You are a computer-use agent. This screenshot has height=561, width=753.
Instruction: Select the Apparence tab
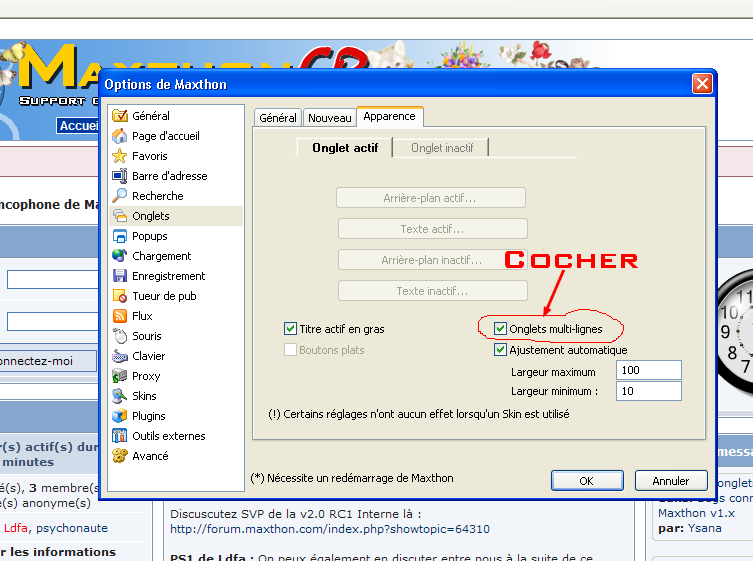click(389, 116)
